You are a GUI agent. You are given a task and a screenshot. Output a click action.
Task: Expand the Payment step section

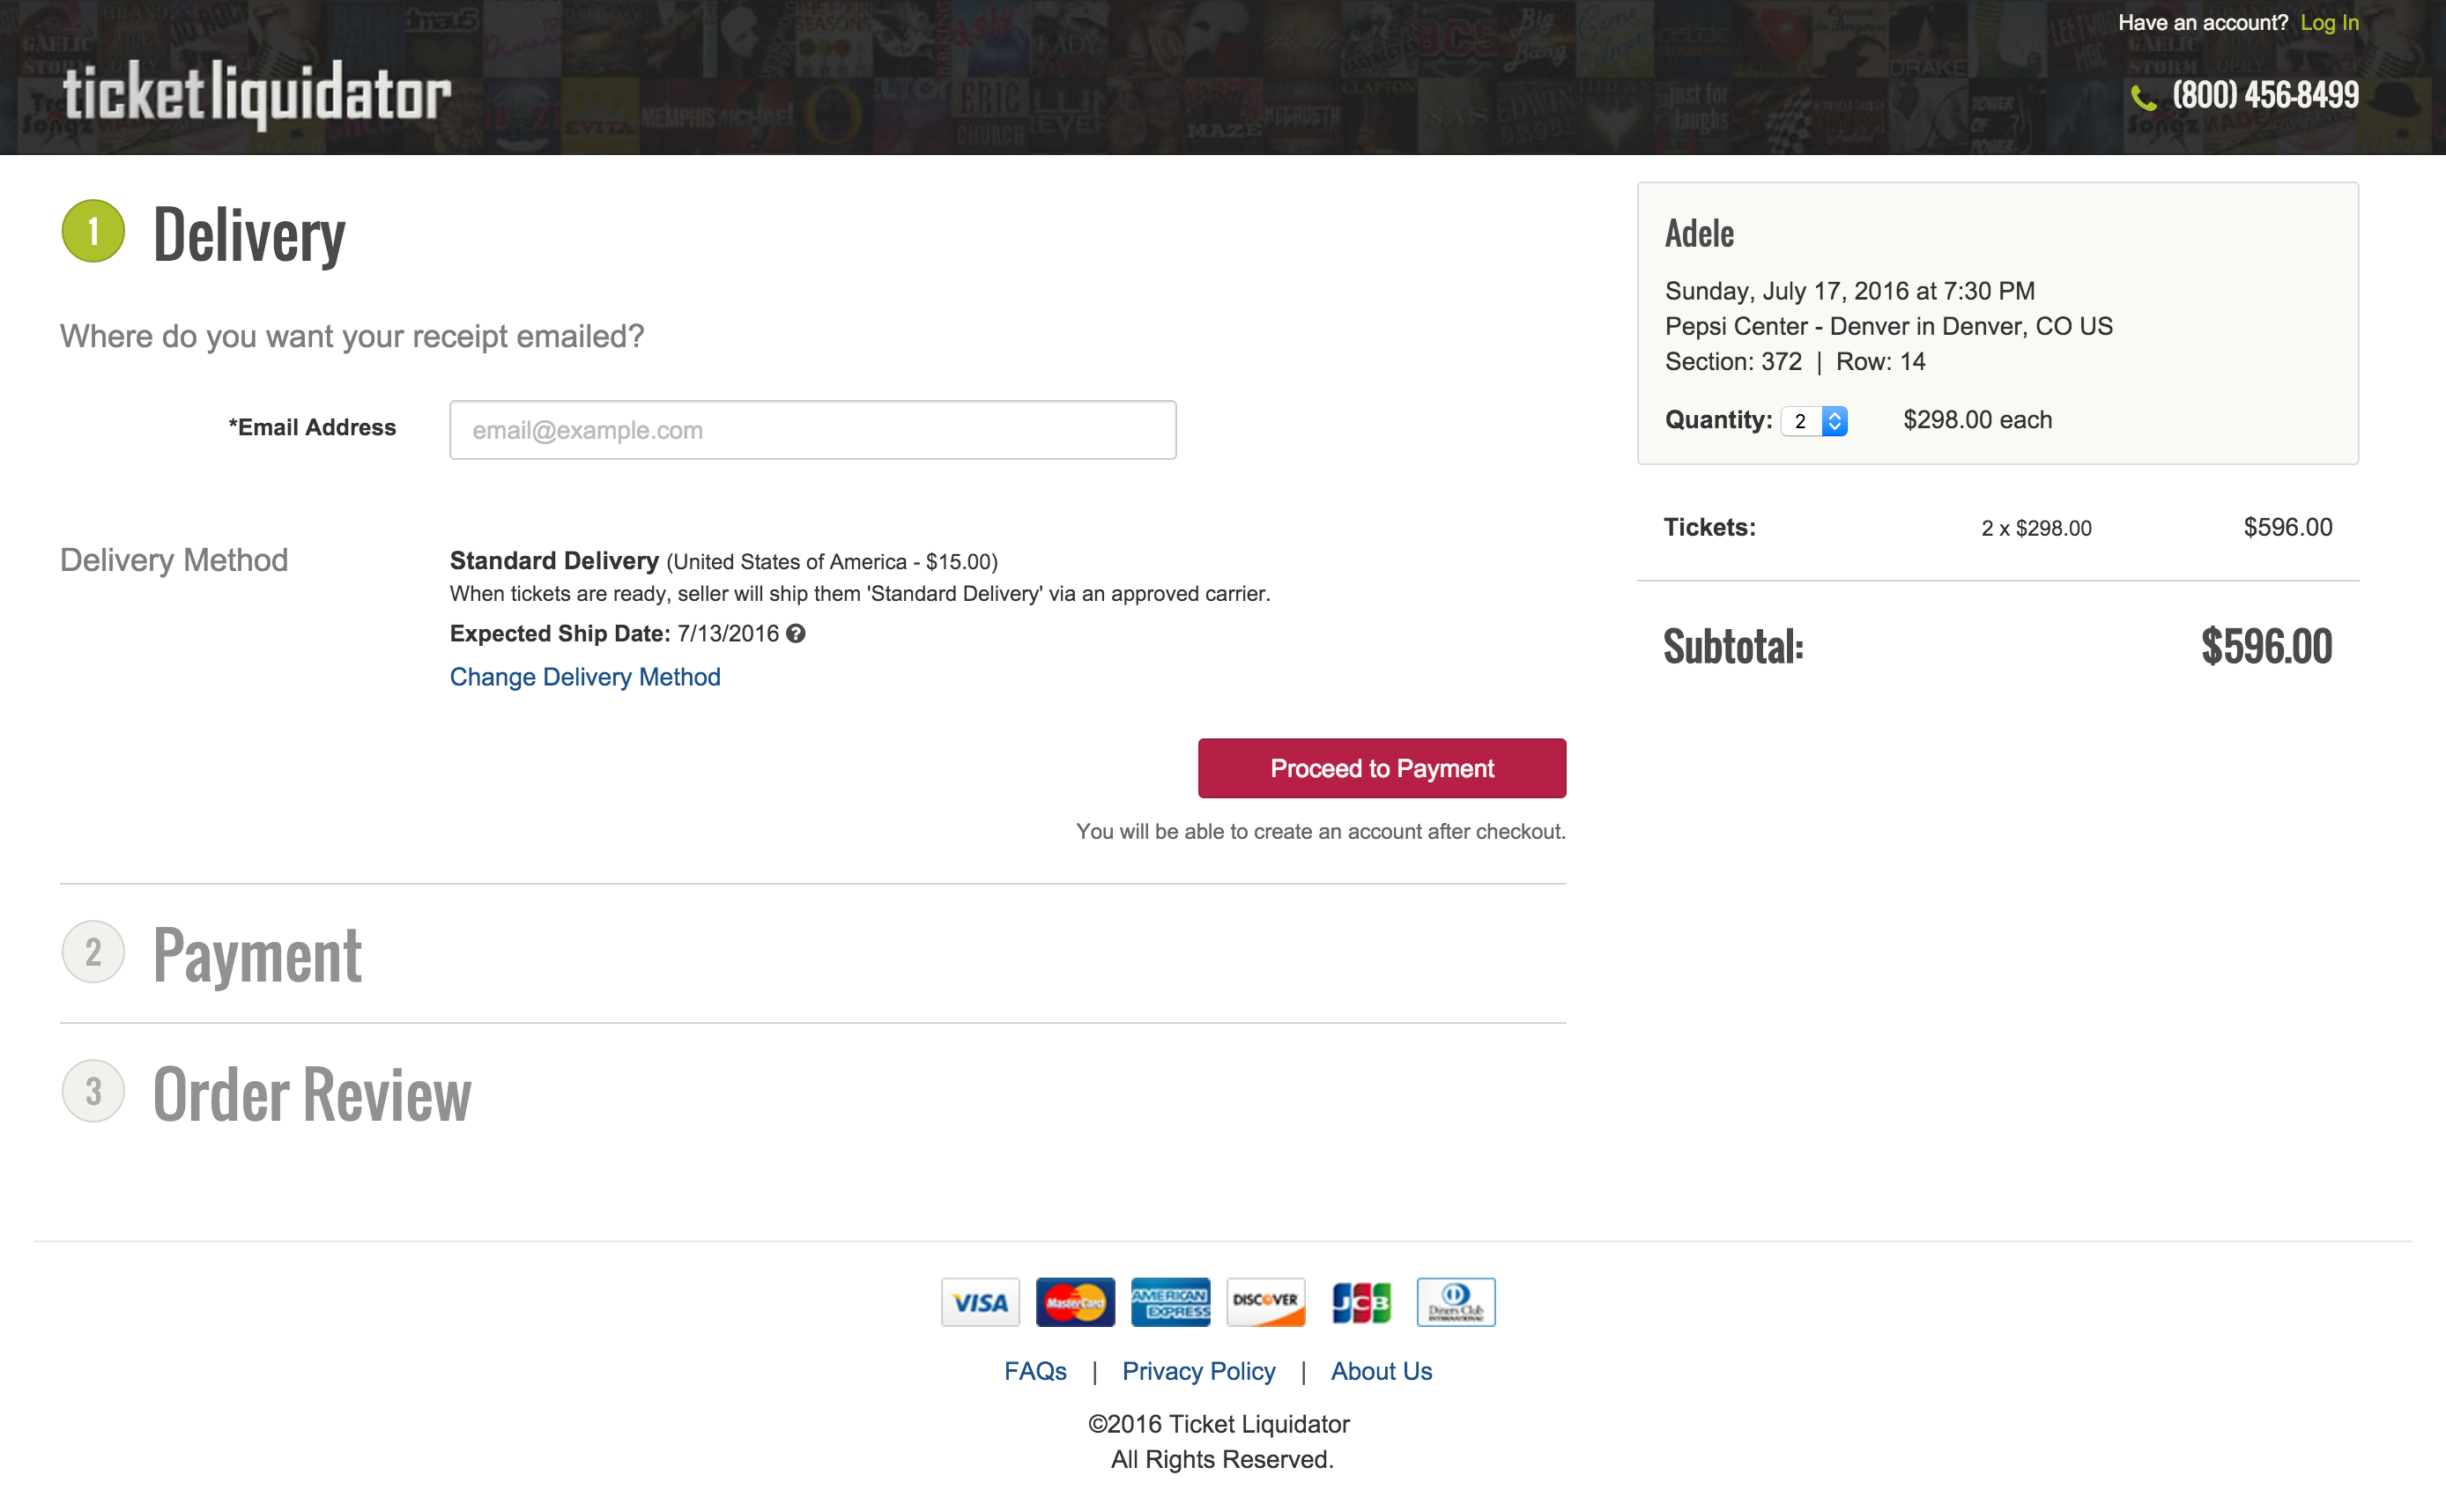257,954
